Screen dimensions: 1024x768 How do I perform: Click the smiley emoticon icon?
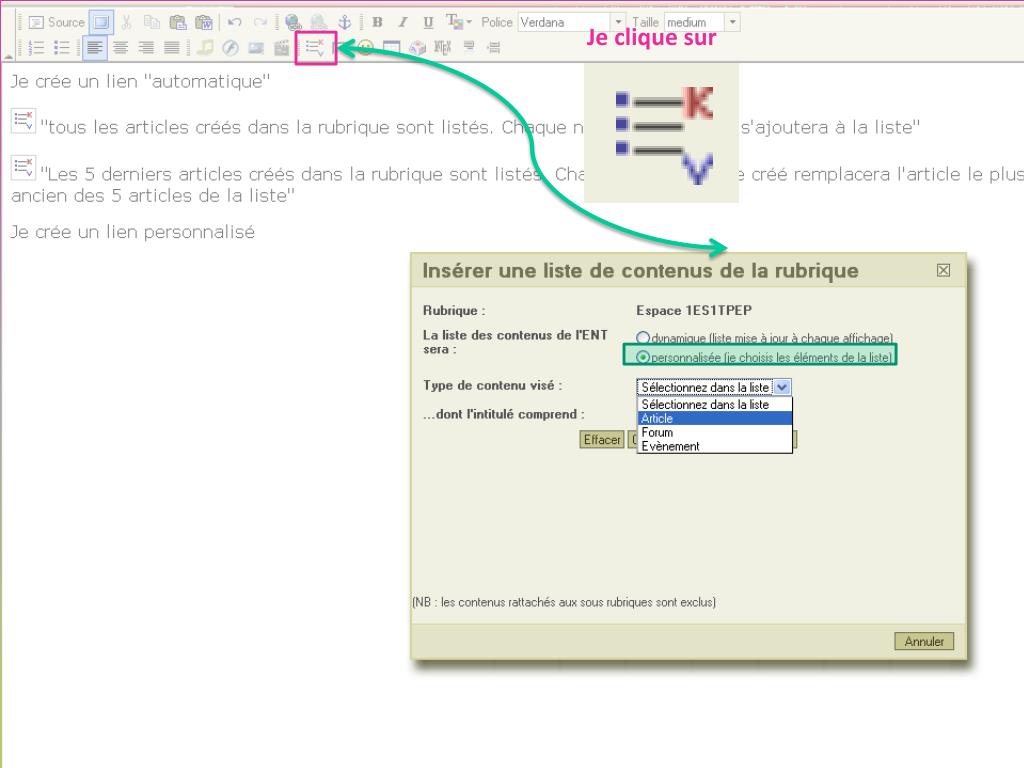pyautogui.click(x=366, y=48)
